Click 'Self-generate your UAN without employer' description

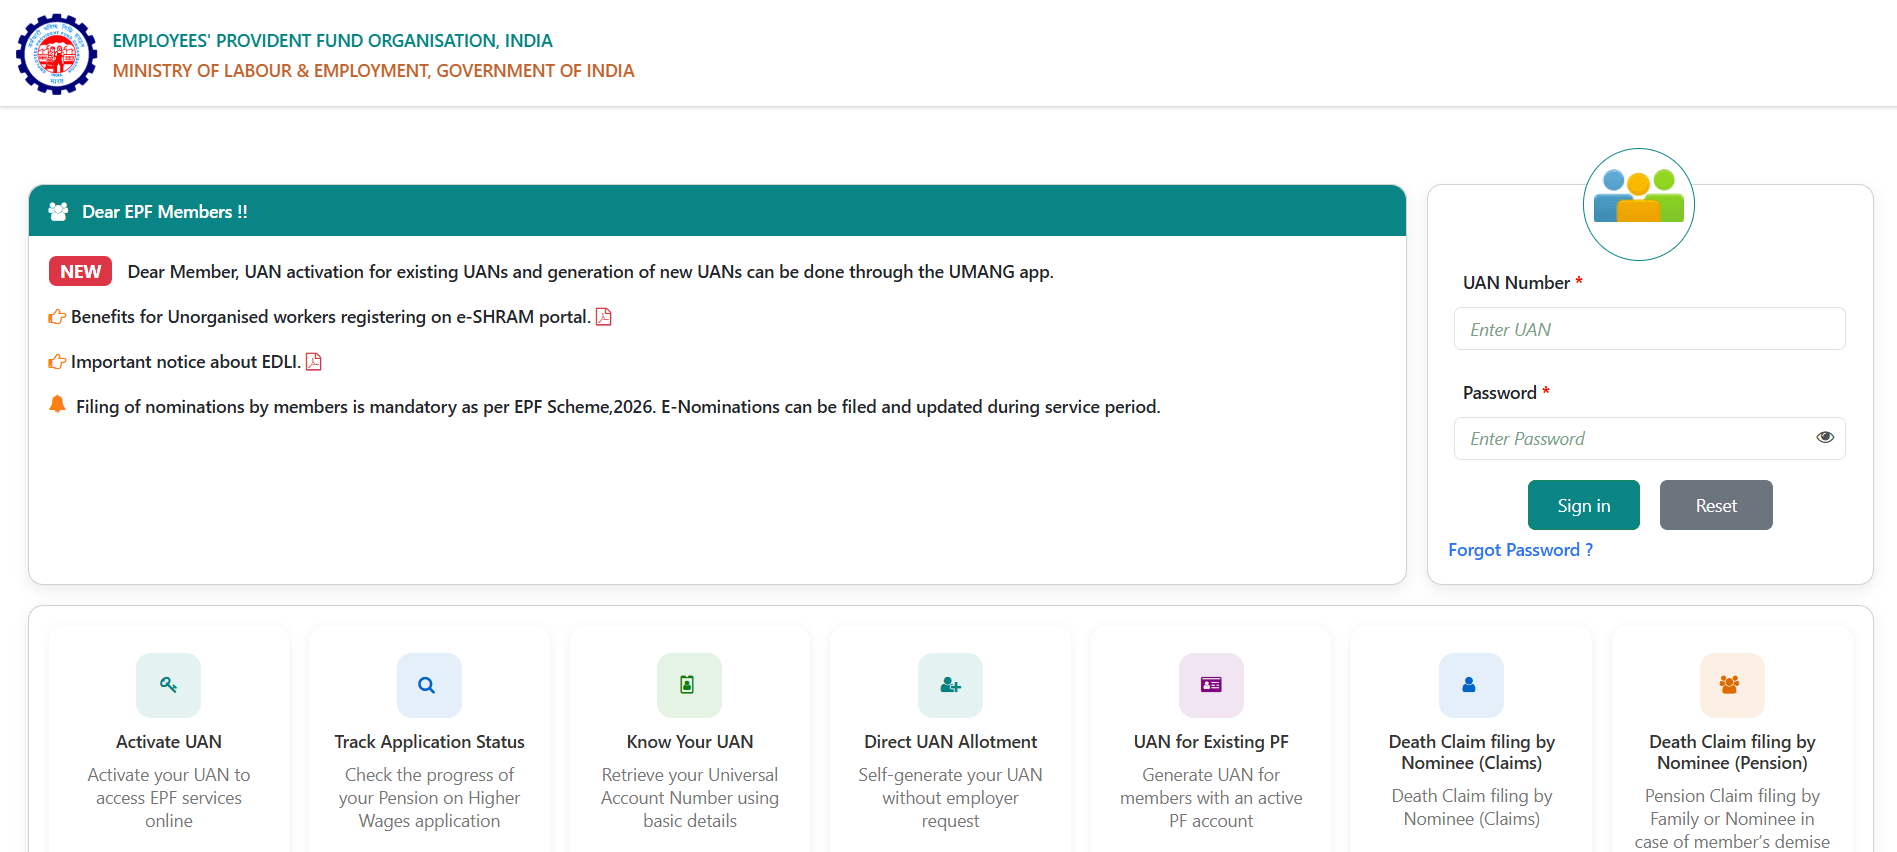pyautogui.click(x=950, y=798)
